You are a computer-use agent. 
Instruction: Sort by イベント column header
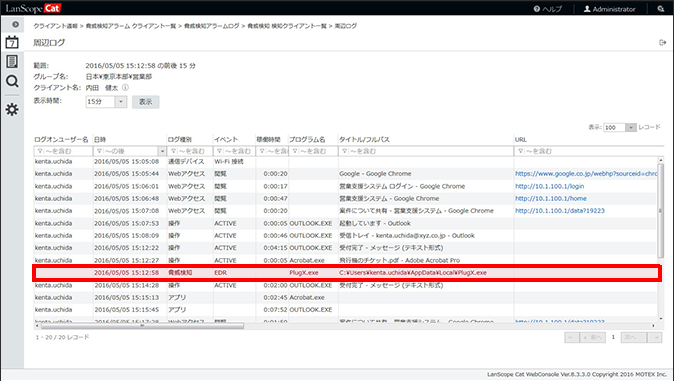pyautogui.click(x=226, y=139)
